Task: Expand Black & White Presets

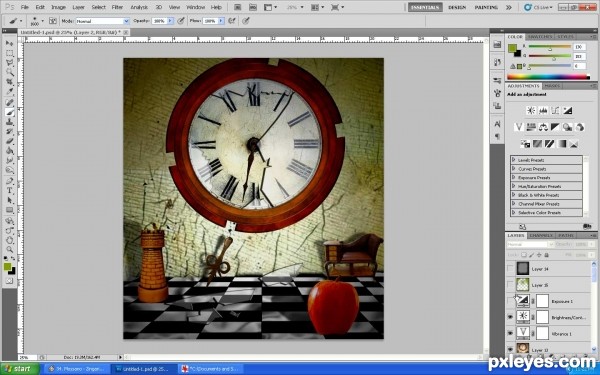Action: [514, 195]
